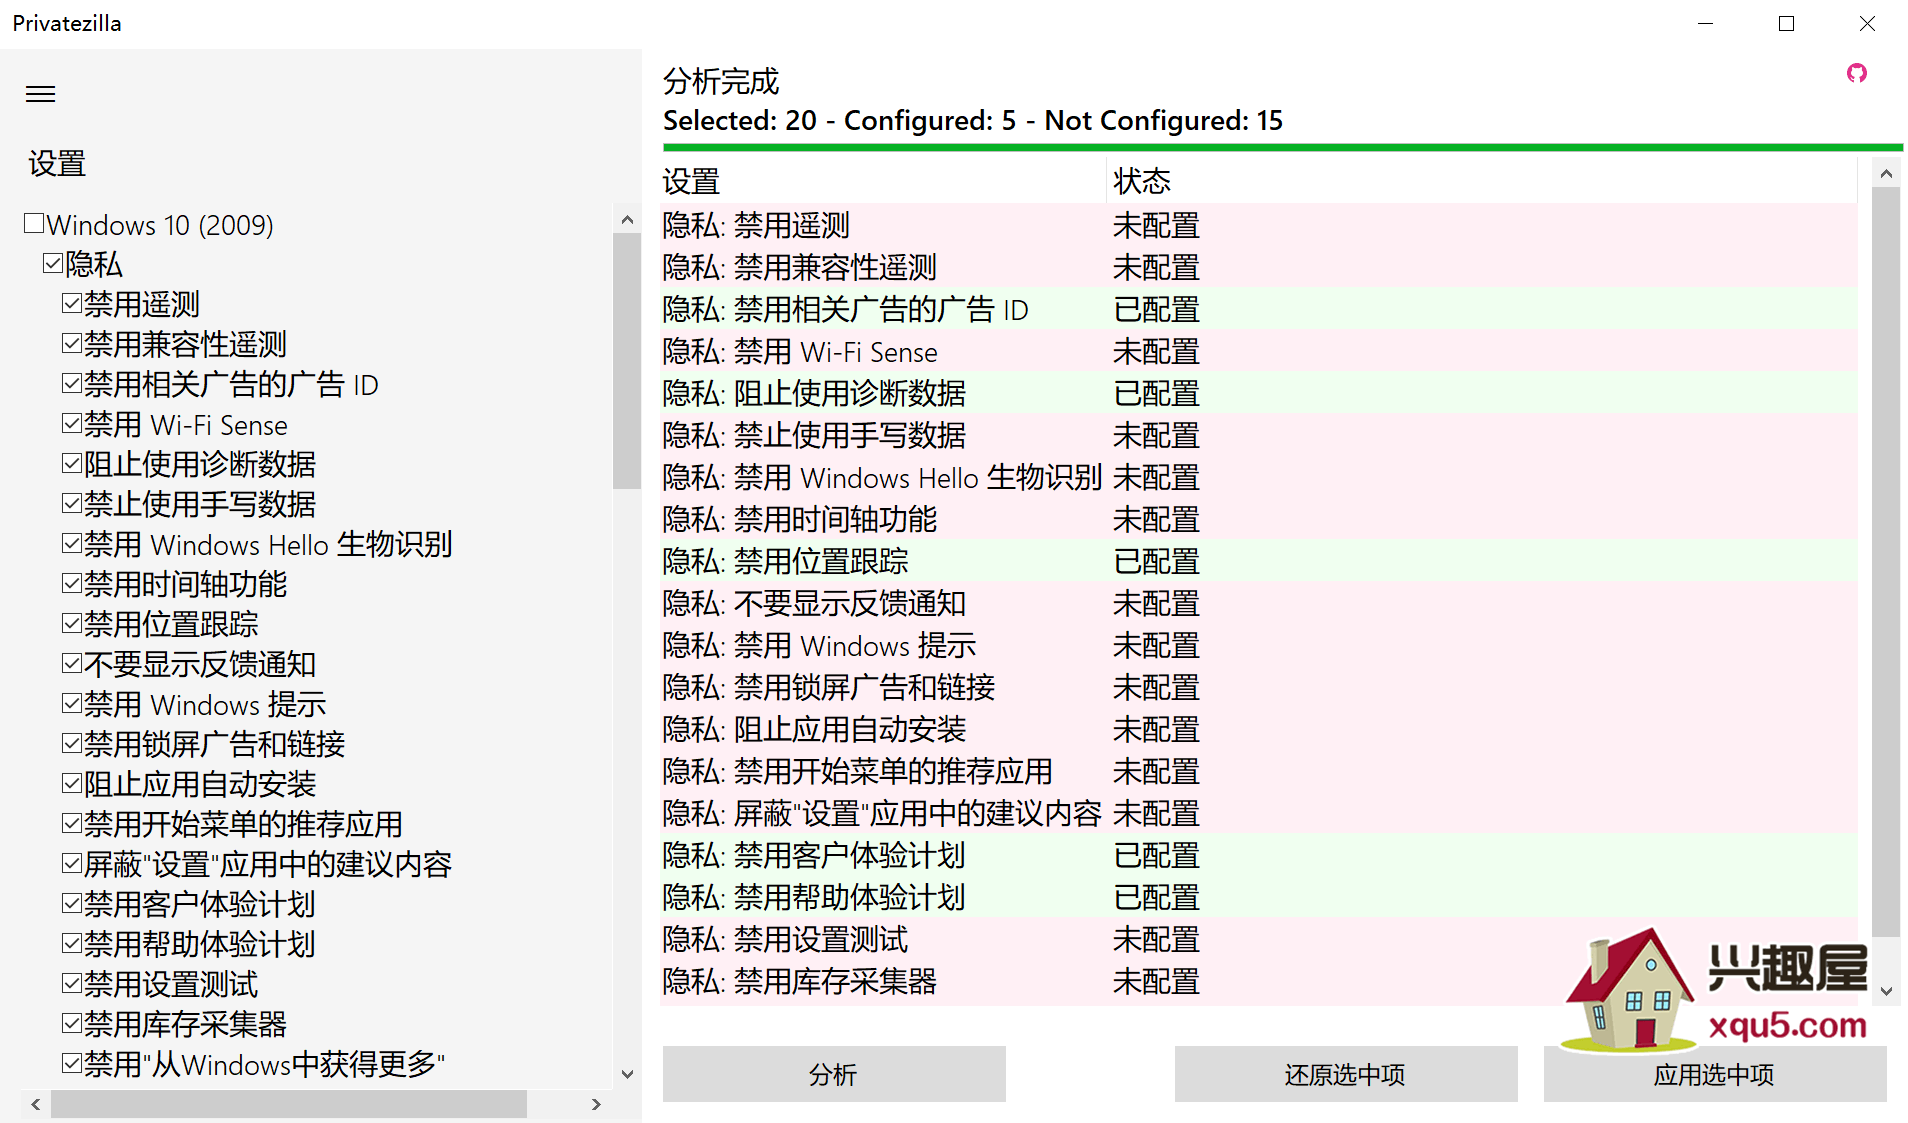Screen dimensions: 1908x1123
Task: Minimize the Privatezilla window
Action: [1706, 23]
